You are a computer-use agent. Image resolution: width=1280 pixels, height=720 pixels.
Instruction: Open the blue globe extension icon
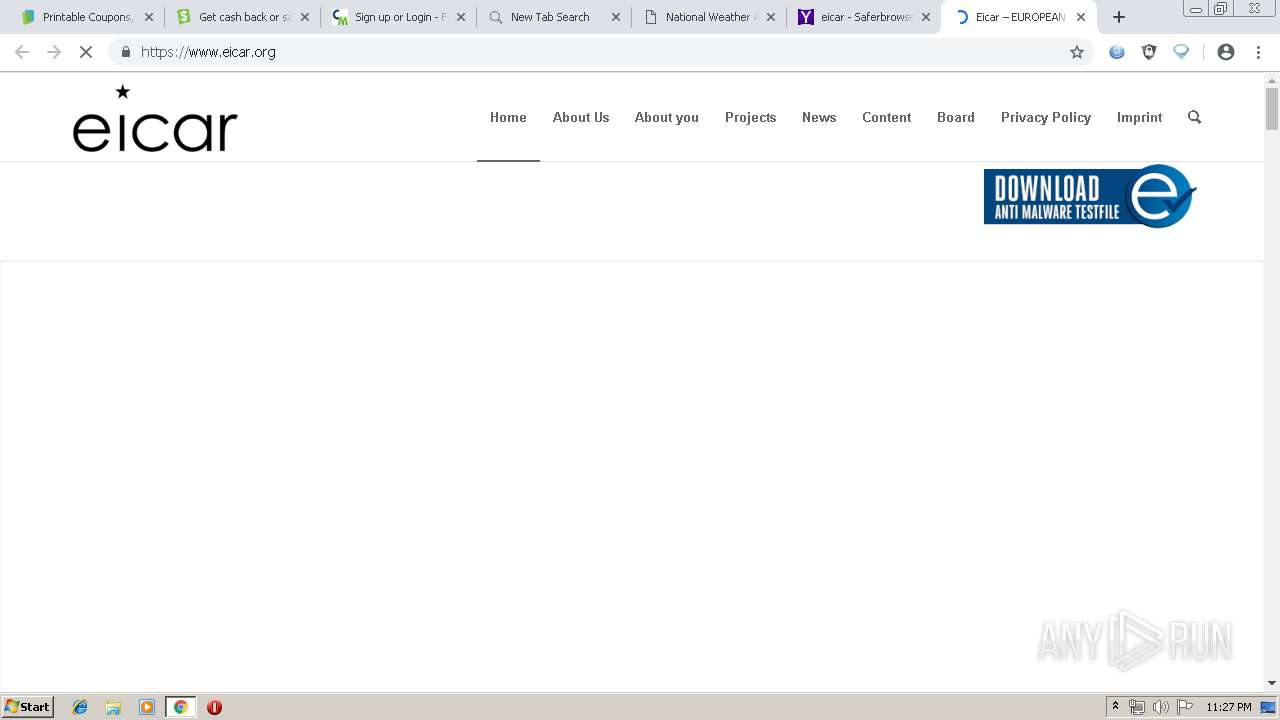(x=1117, y=52)
